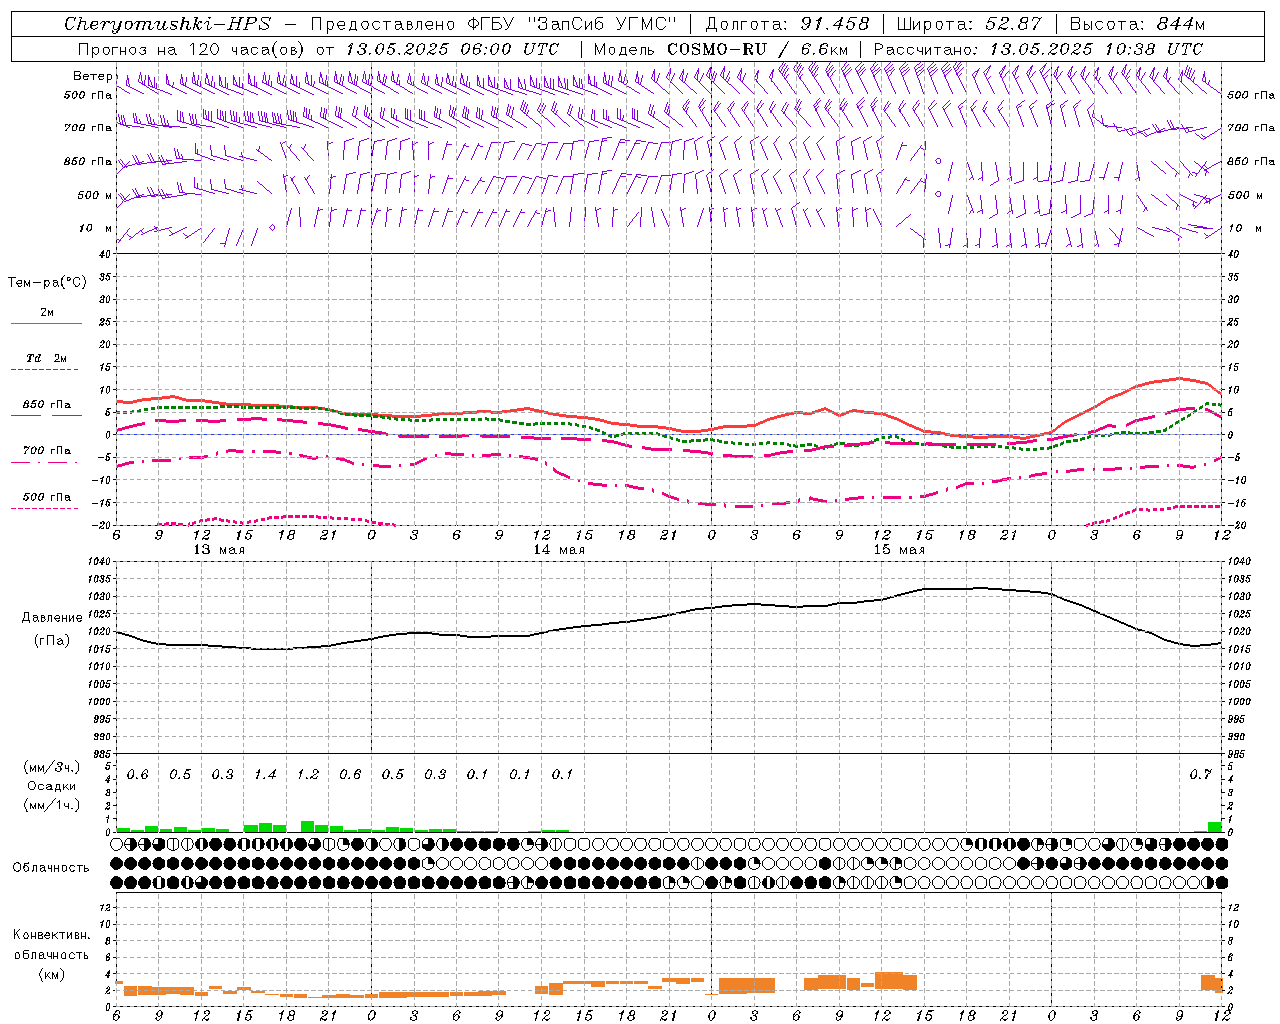
Task: Click "850 гПа" in the temperature legend
Action: 47,405
